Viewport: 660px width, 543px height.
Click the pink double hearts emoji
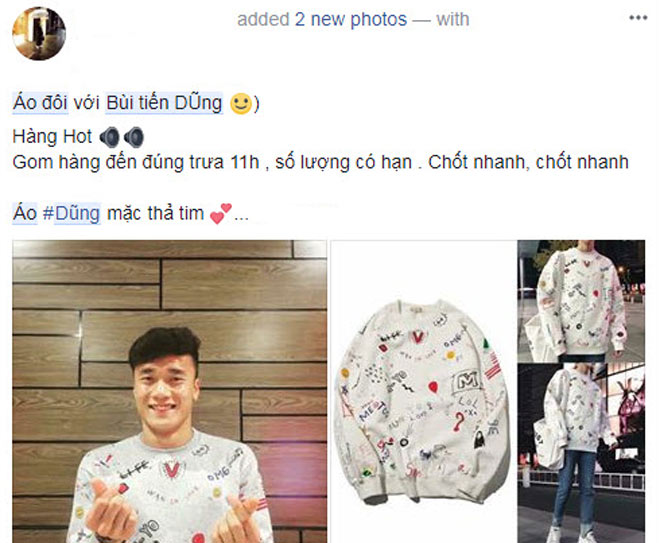coord(221,213)
